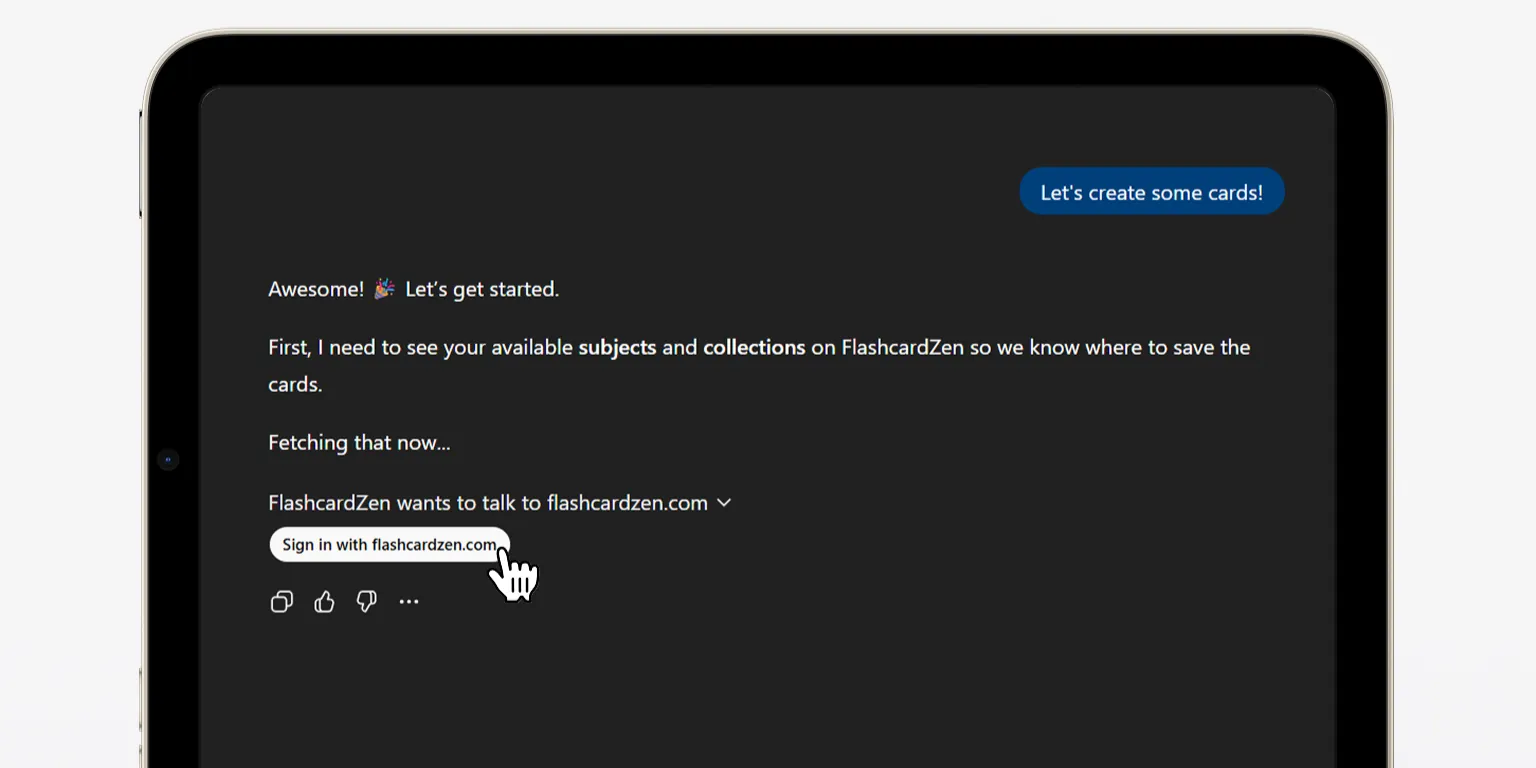The height and width of the screenshot is (768, 1536).
Task: Click the copy response icon
Action: click(282, 601)
